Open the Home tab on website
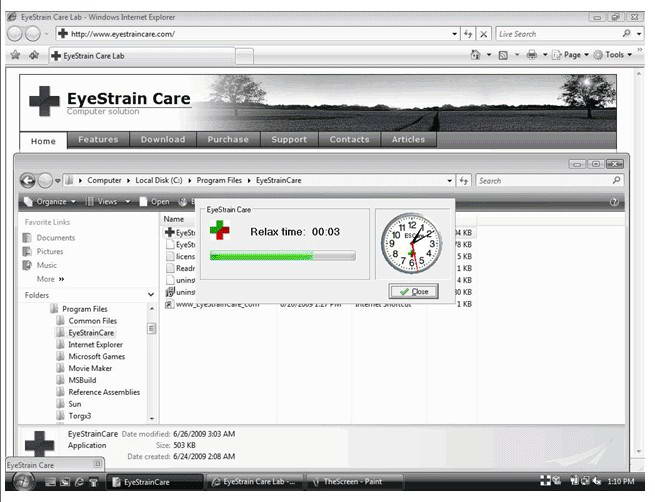This screenshot has width=655, height=502. point(43,141)
